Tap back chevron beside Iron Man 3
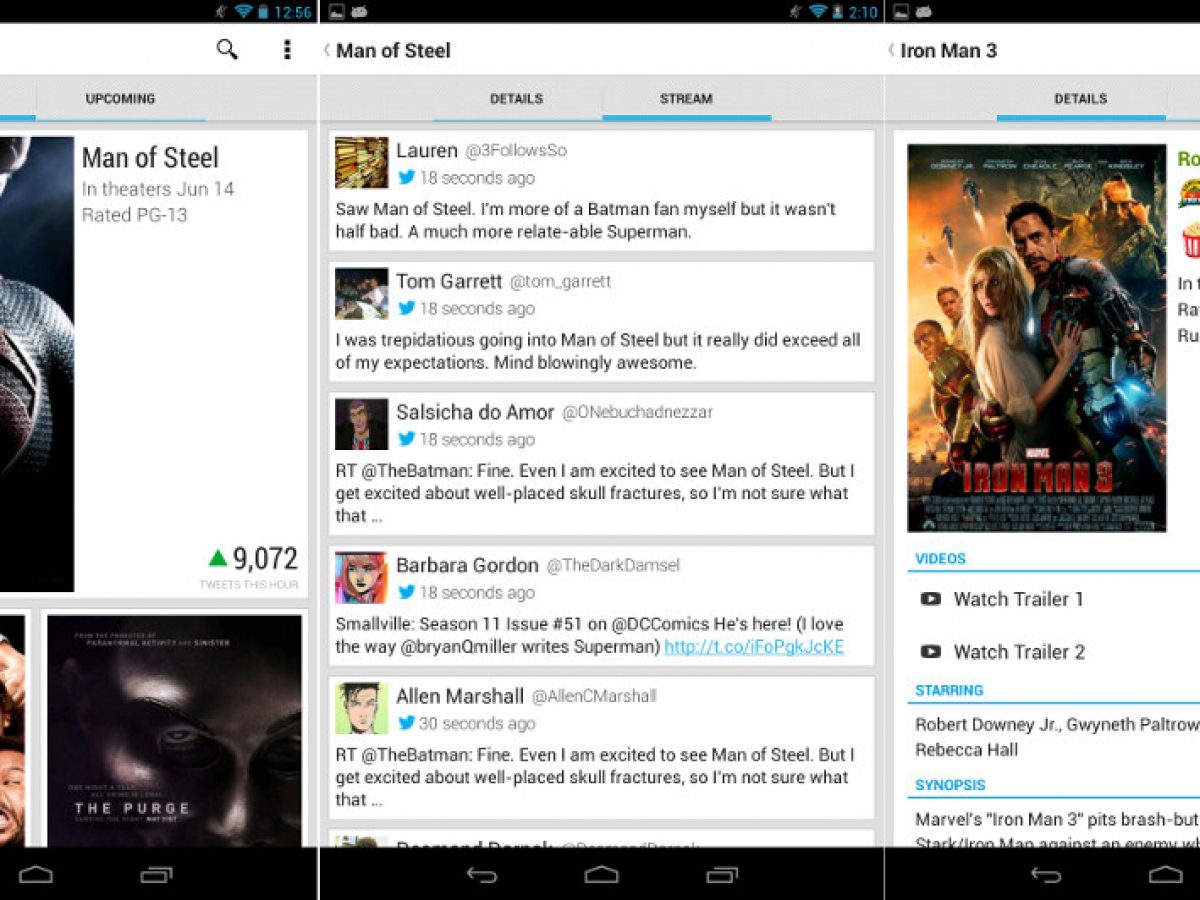Viewport: 1200px width, 900px height. click(891, 50)
